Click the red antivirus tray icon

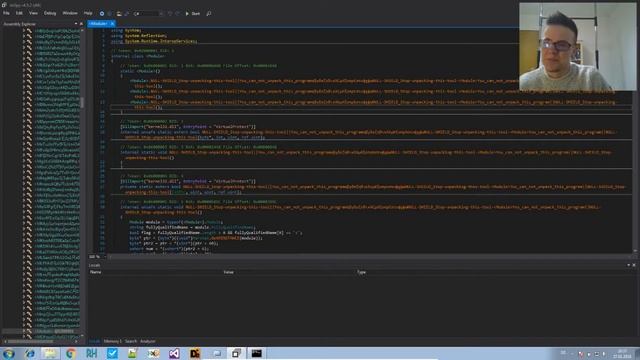(x=581, y=354)
